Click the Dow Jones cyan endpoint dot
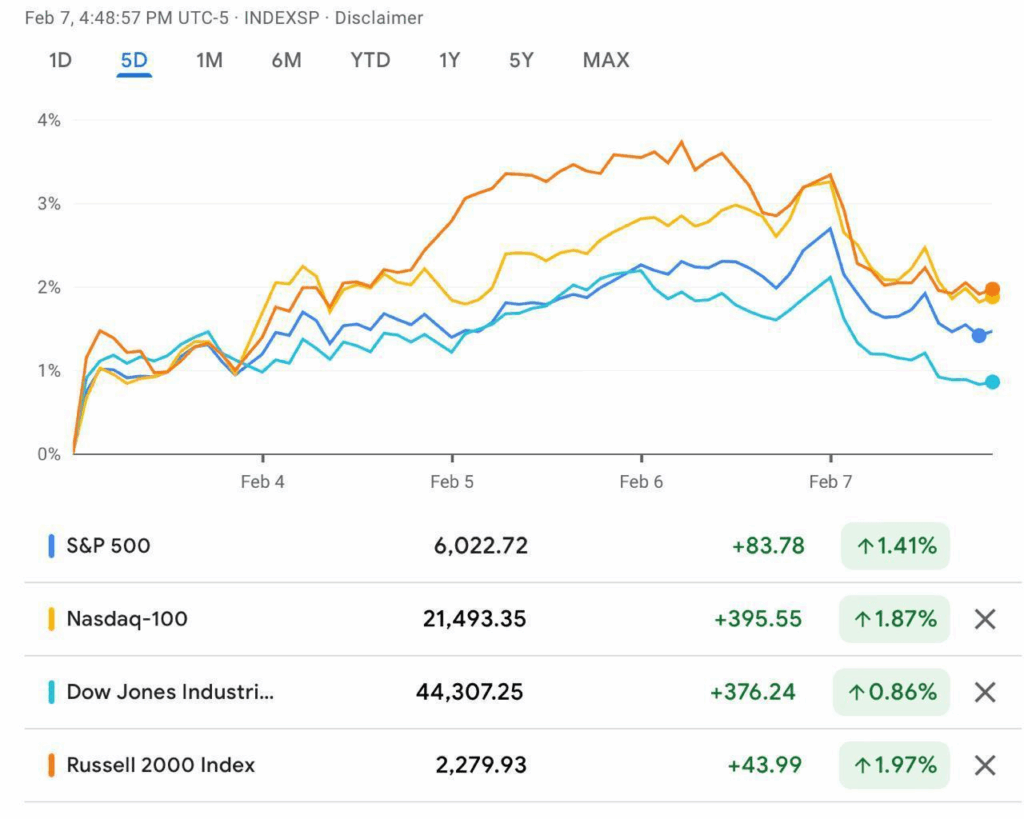 (x=992, y=382)
